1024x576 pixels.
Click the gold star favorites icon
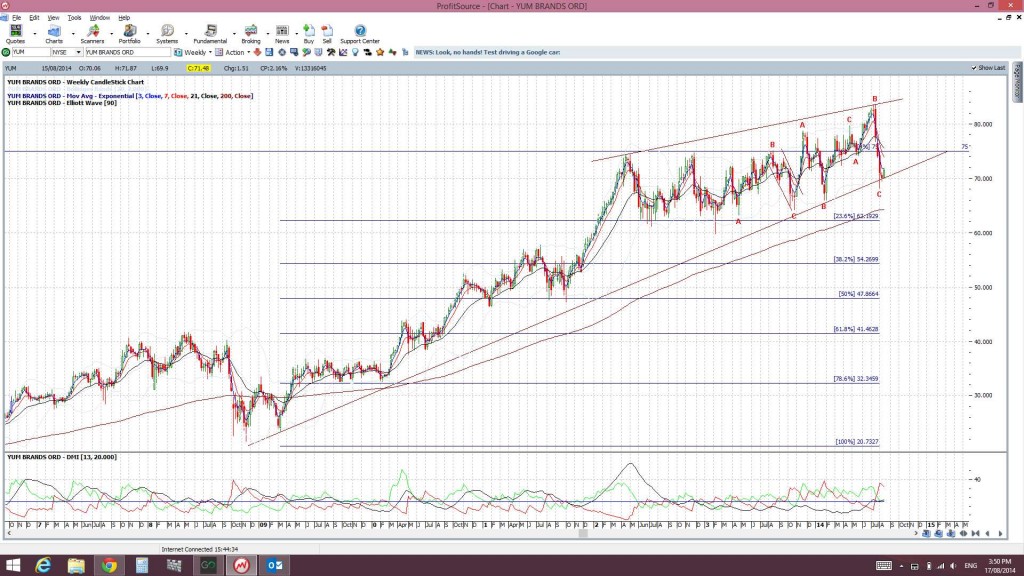(380, 52)
